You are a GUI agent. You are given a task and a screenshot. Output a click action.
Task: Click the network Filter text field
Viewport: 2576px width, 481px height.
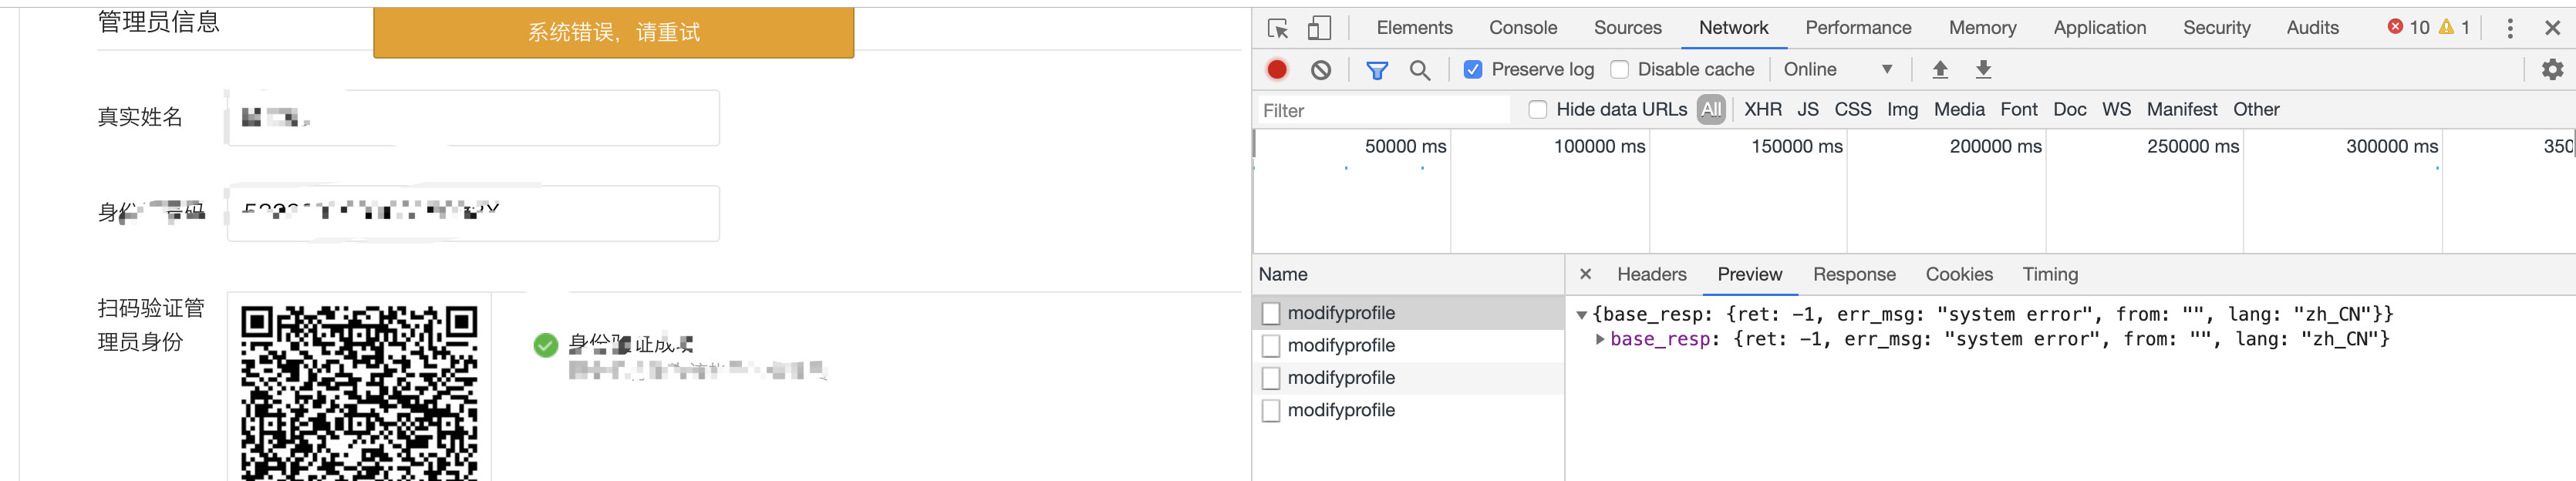1382,110
